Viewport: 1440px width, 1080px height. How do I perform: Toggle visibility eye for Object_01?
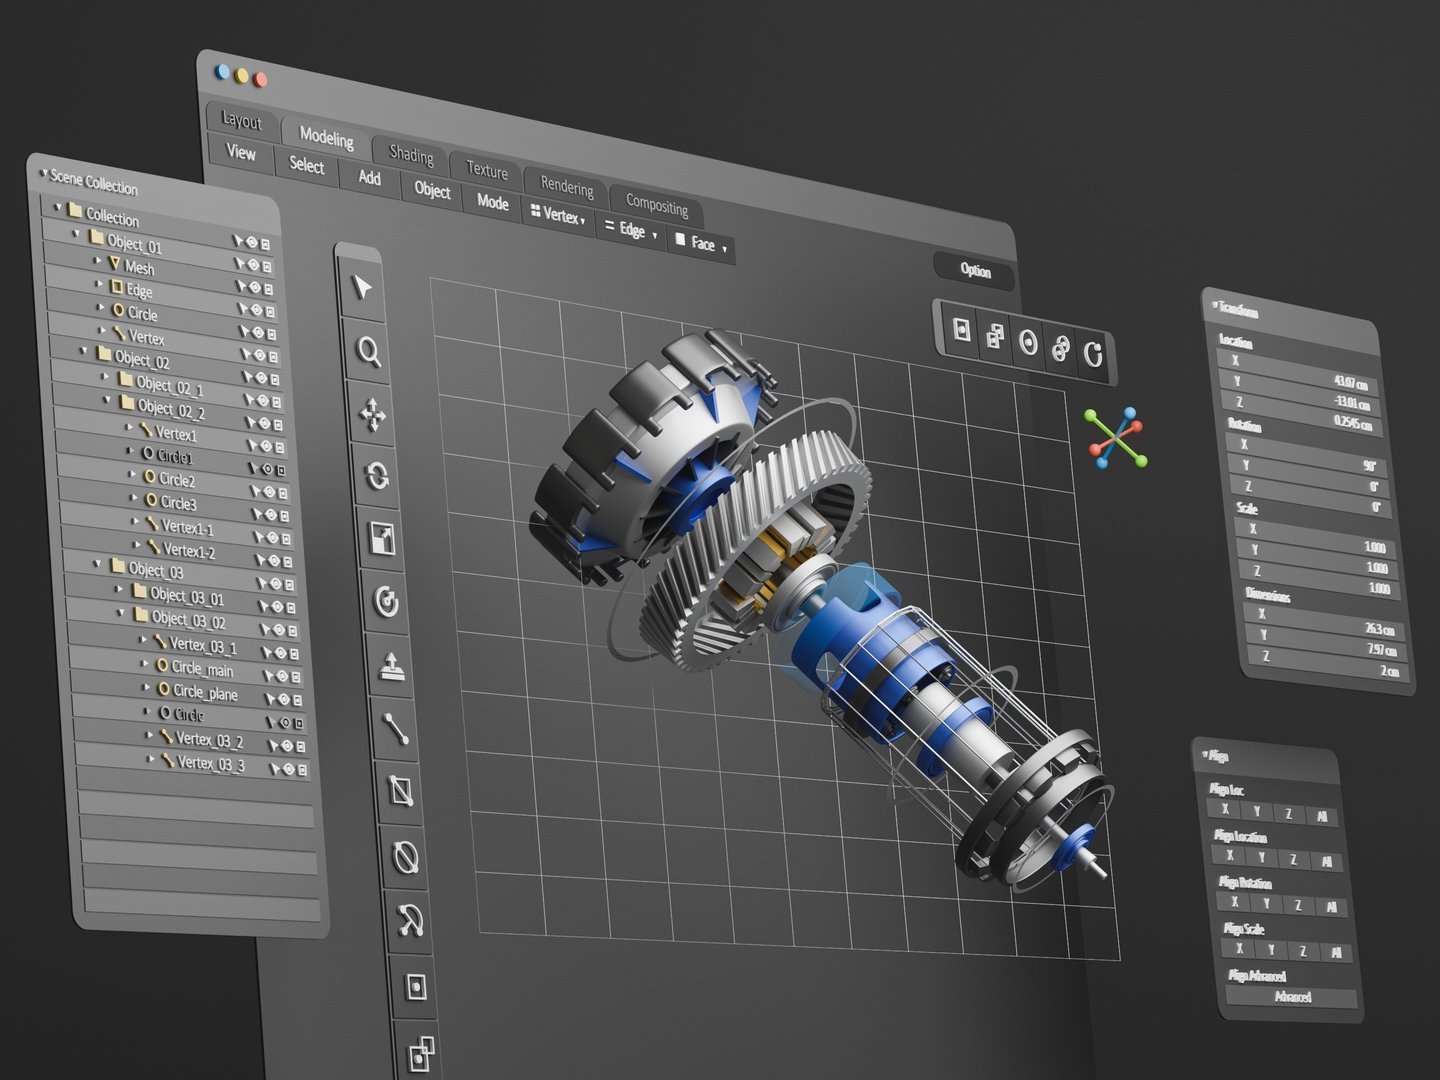tap(252, 243)
